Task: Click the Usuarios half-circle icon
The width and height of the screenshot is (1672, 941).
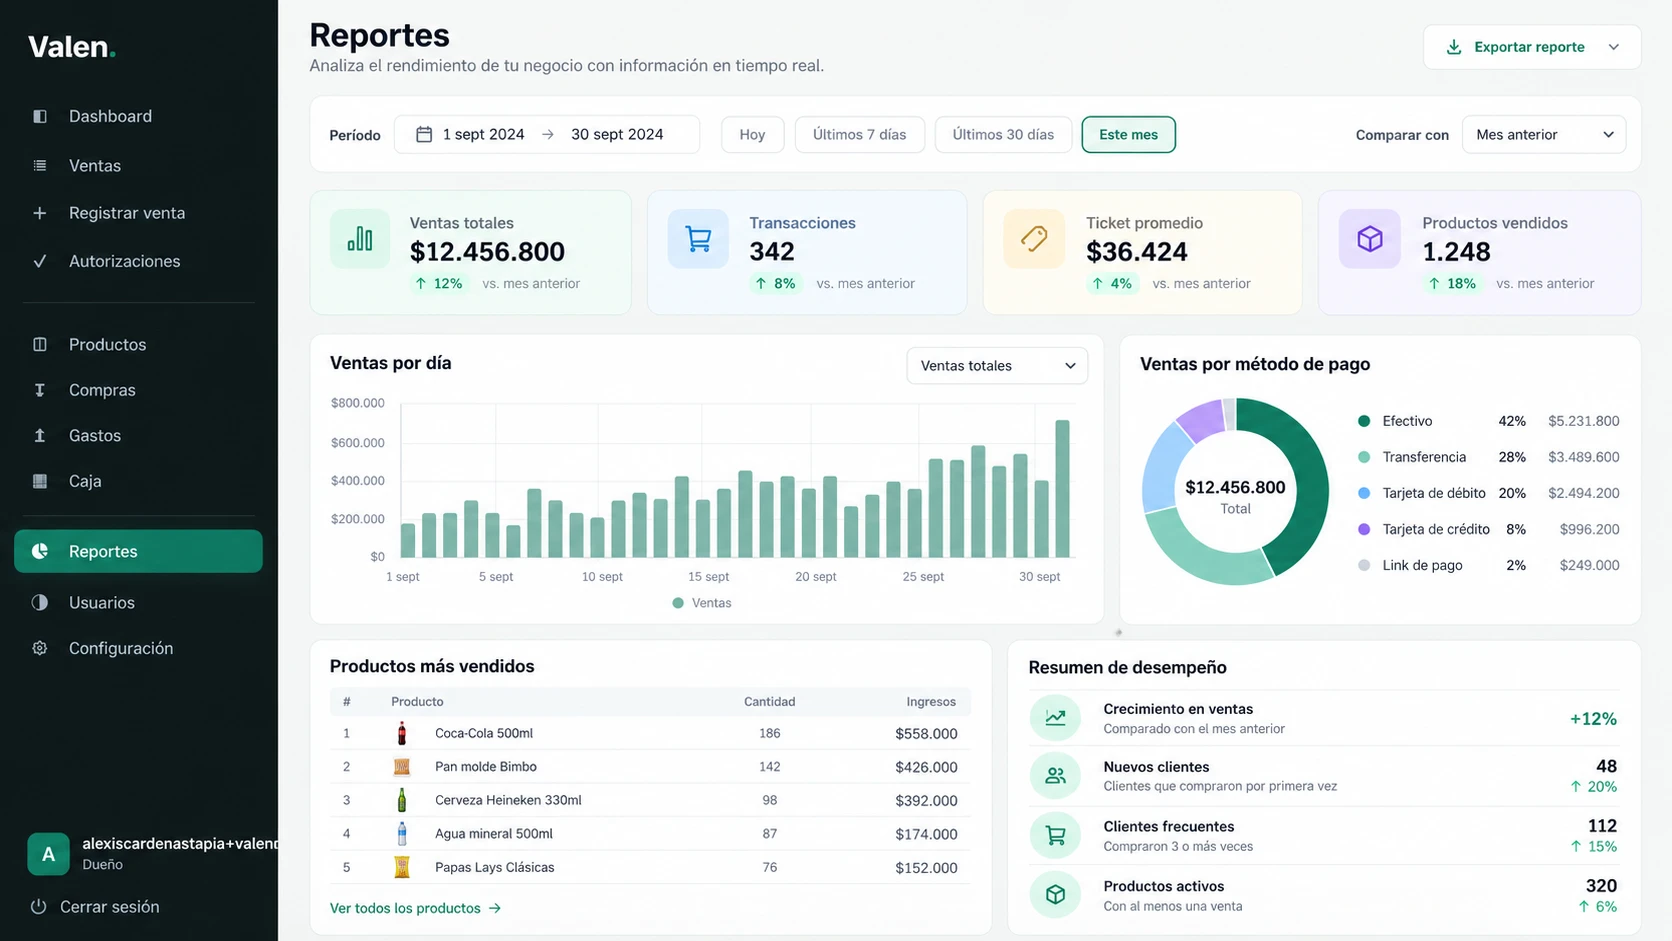Action: [40, 602]
